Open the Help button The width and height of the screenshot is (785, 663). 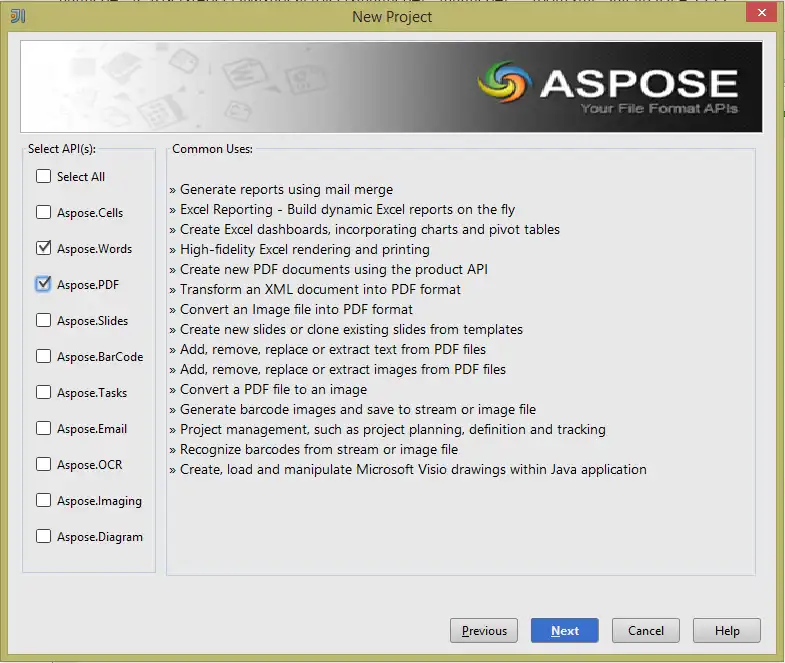pos(727,630)
